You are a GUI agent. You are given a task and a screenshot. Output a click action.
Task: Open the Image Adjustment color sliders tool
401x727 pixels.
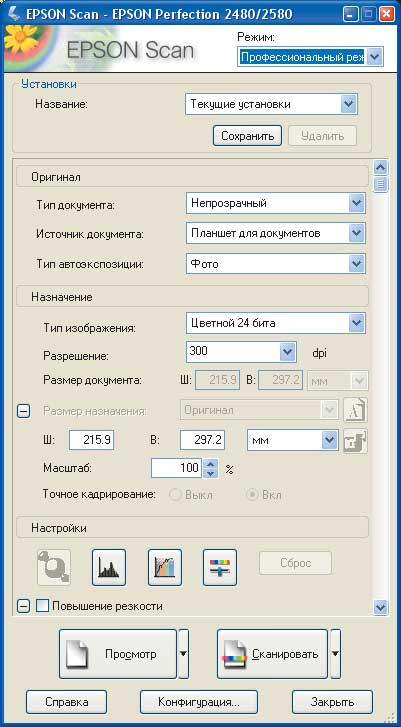click(220, 567)
